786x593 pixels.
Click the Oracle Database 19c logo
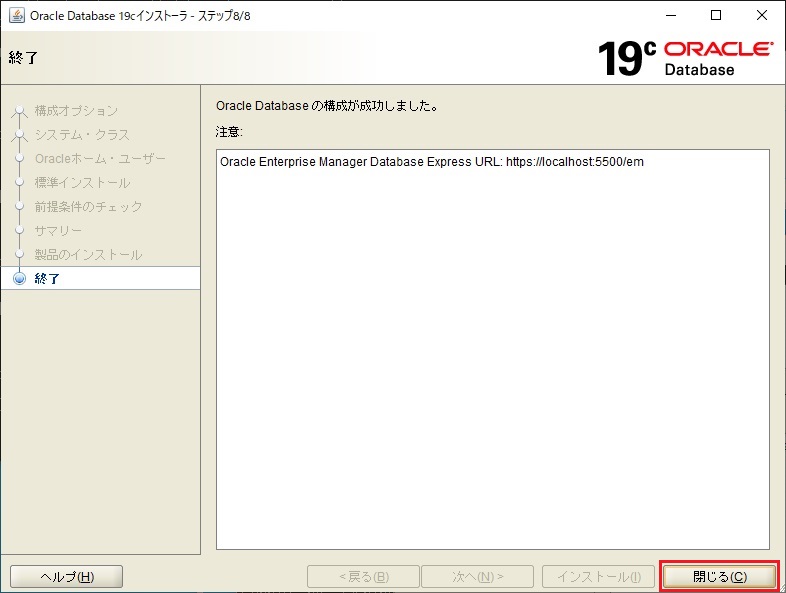(x=685, y=58)
